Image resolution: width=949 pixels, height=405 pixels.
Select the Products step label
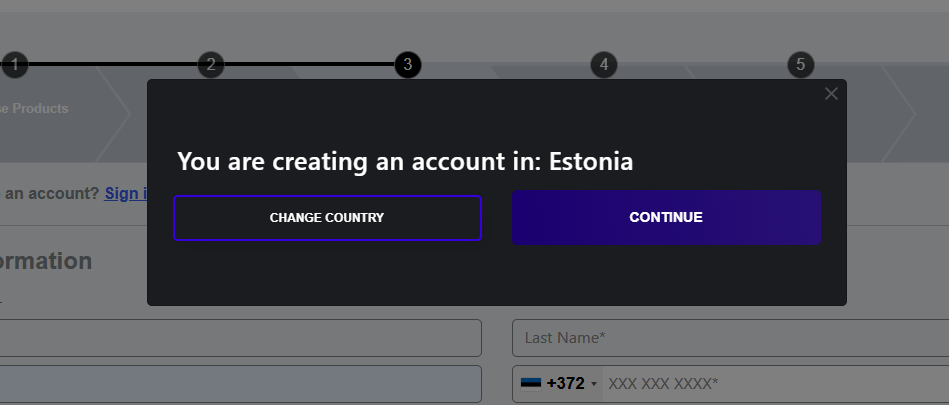(35, 108)
